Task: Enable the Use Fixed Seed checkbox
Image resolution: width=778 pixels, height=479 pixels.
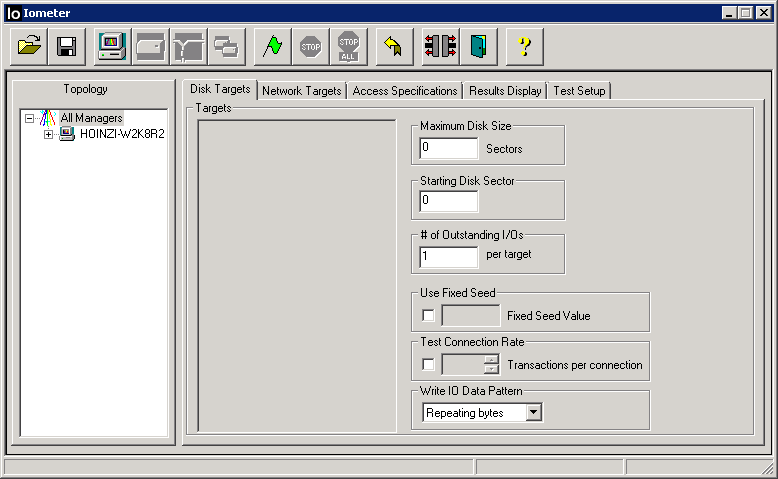Action: pyautogui.click(x=428, y=315)
